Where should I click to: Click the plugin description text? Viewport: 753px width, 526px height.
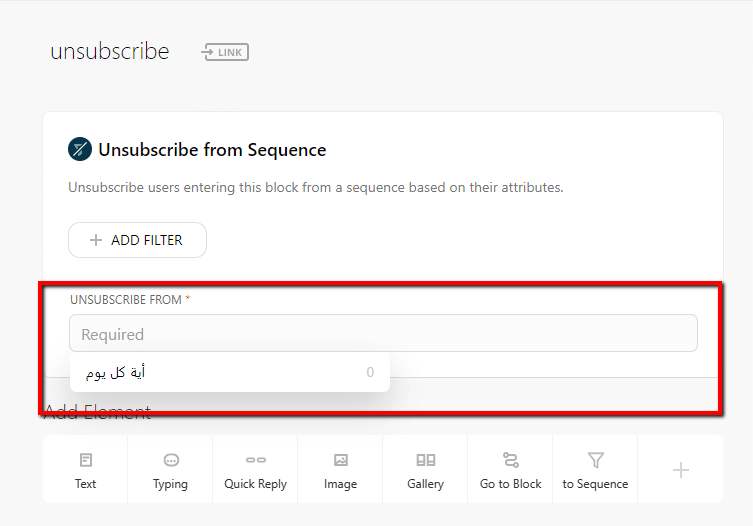coord(316,187)
